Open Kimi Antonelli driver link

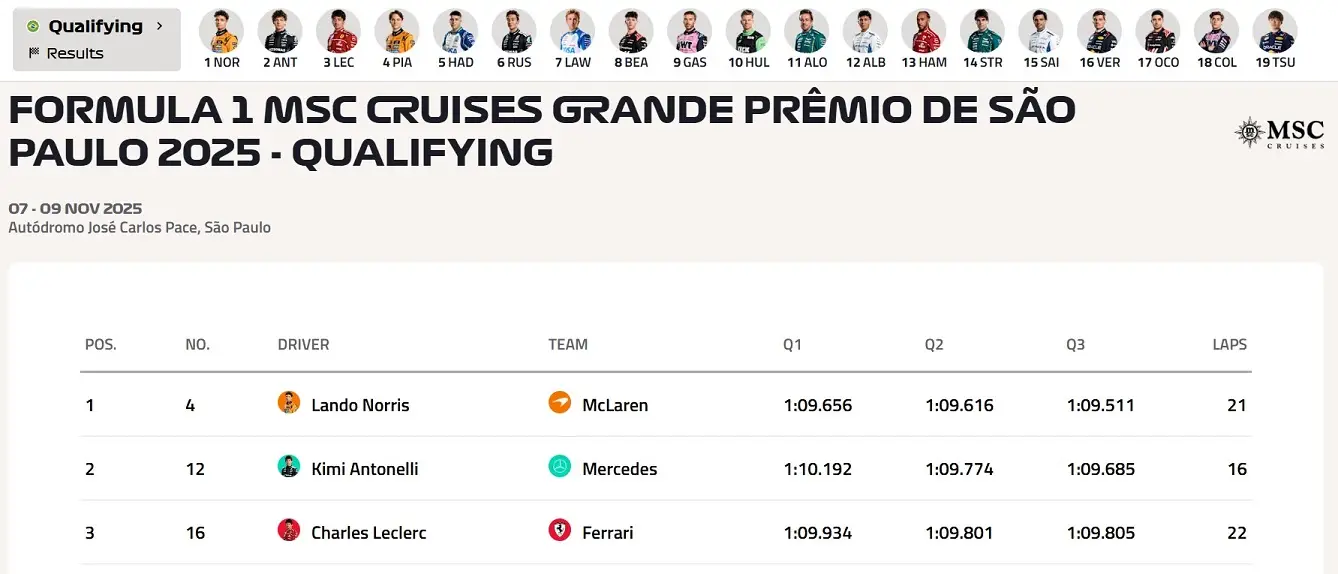pyautogui.click(x=364, y=469)
